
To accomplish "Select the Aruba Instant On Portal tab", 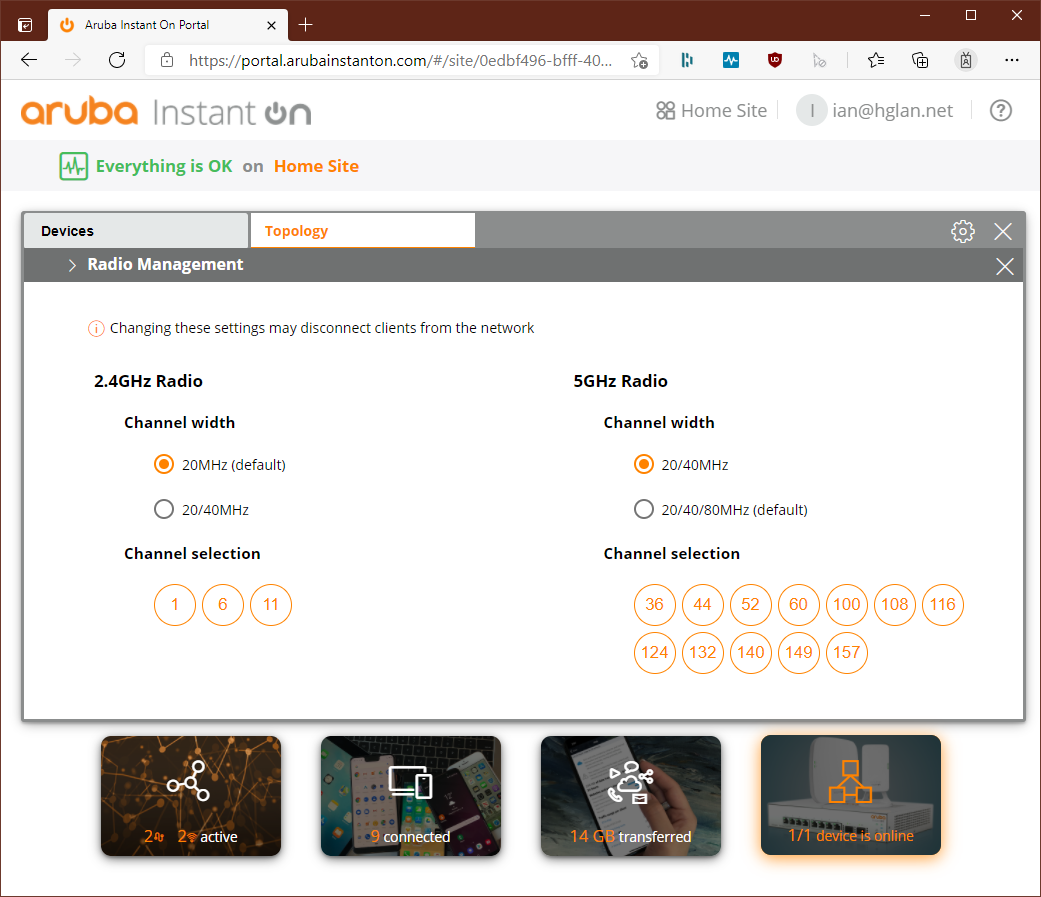I will (168, 25).
